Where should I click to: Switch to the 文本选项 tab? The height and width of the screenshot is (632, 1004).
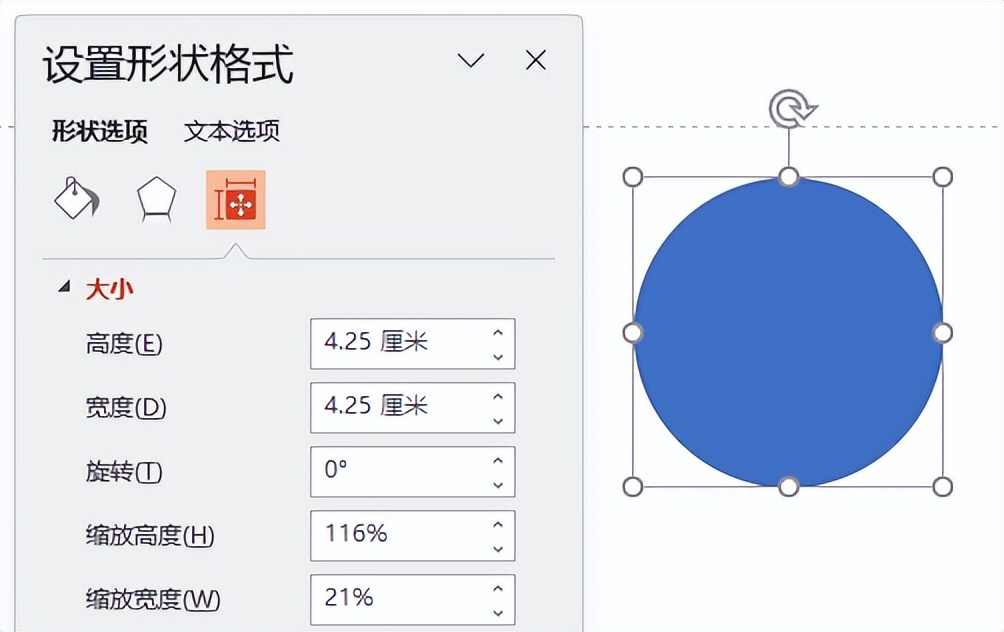pyautogui.click(x=232, y=131)
